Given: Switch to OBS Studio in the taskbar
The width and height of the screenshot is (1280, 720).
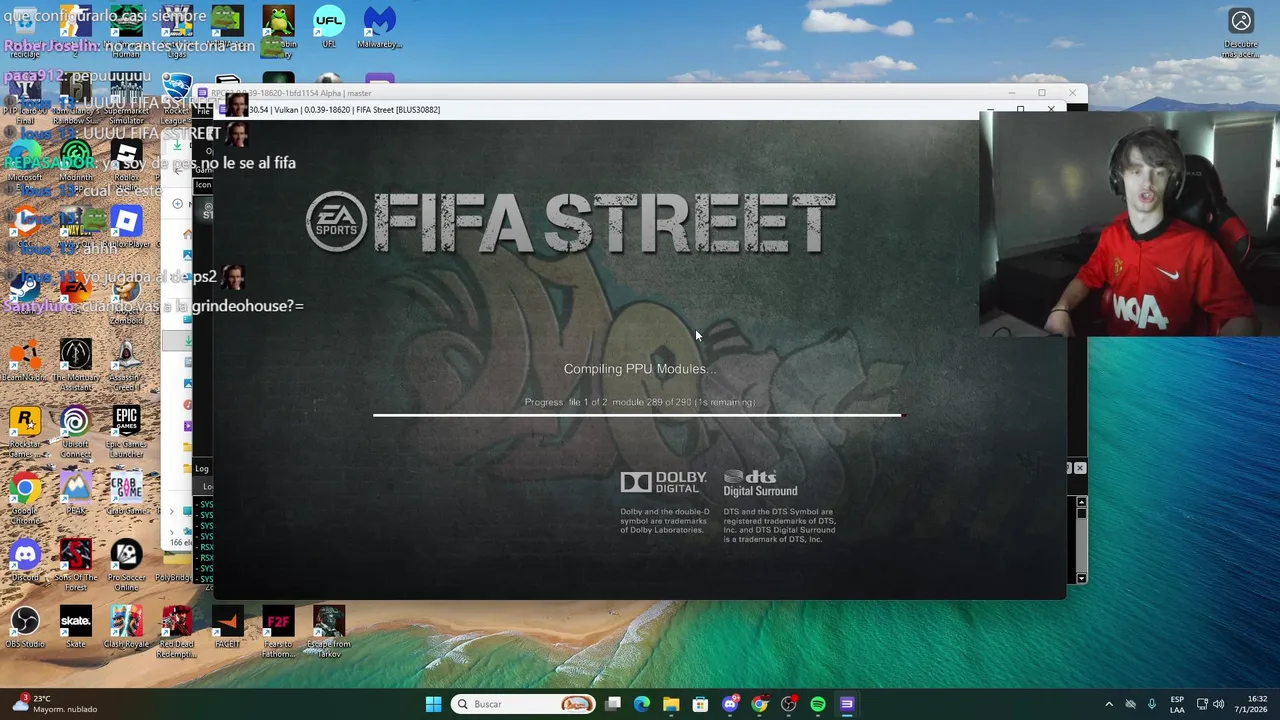Looking at the screenshot, I should tap(788, 704).
